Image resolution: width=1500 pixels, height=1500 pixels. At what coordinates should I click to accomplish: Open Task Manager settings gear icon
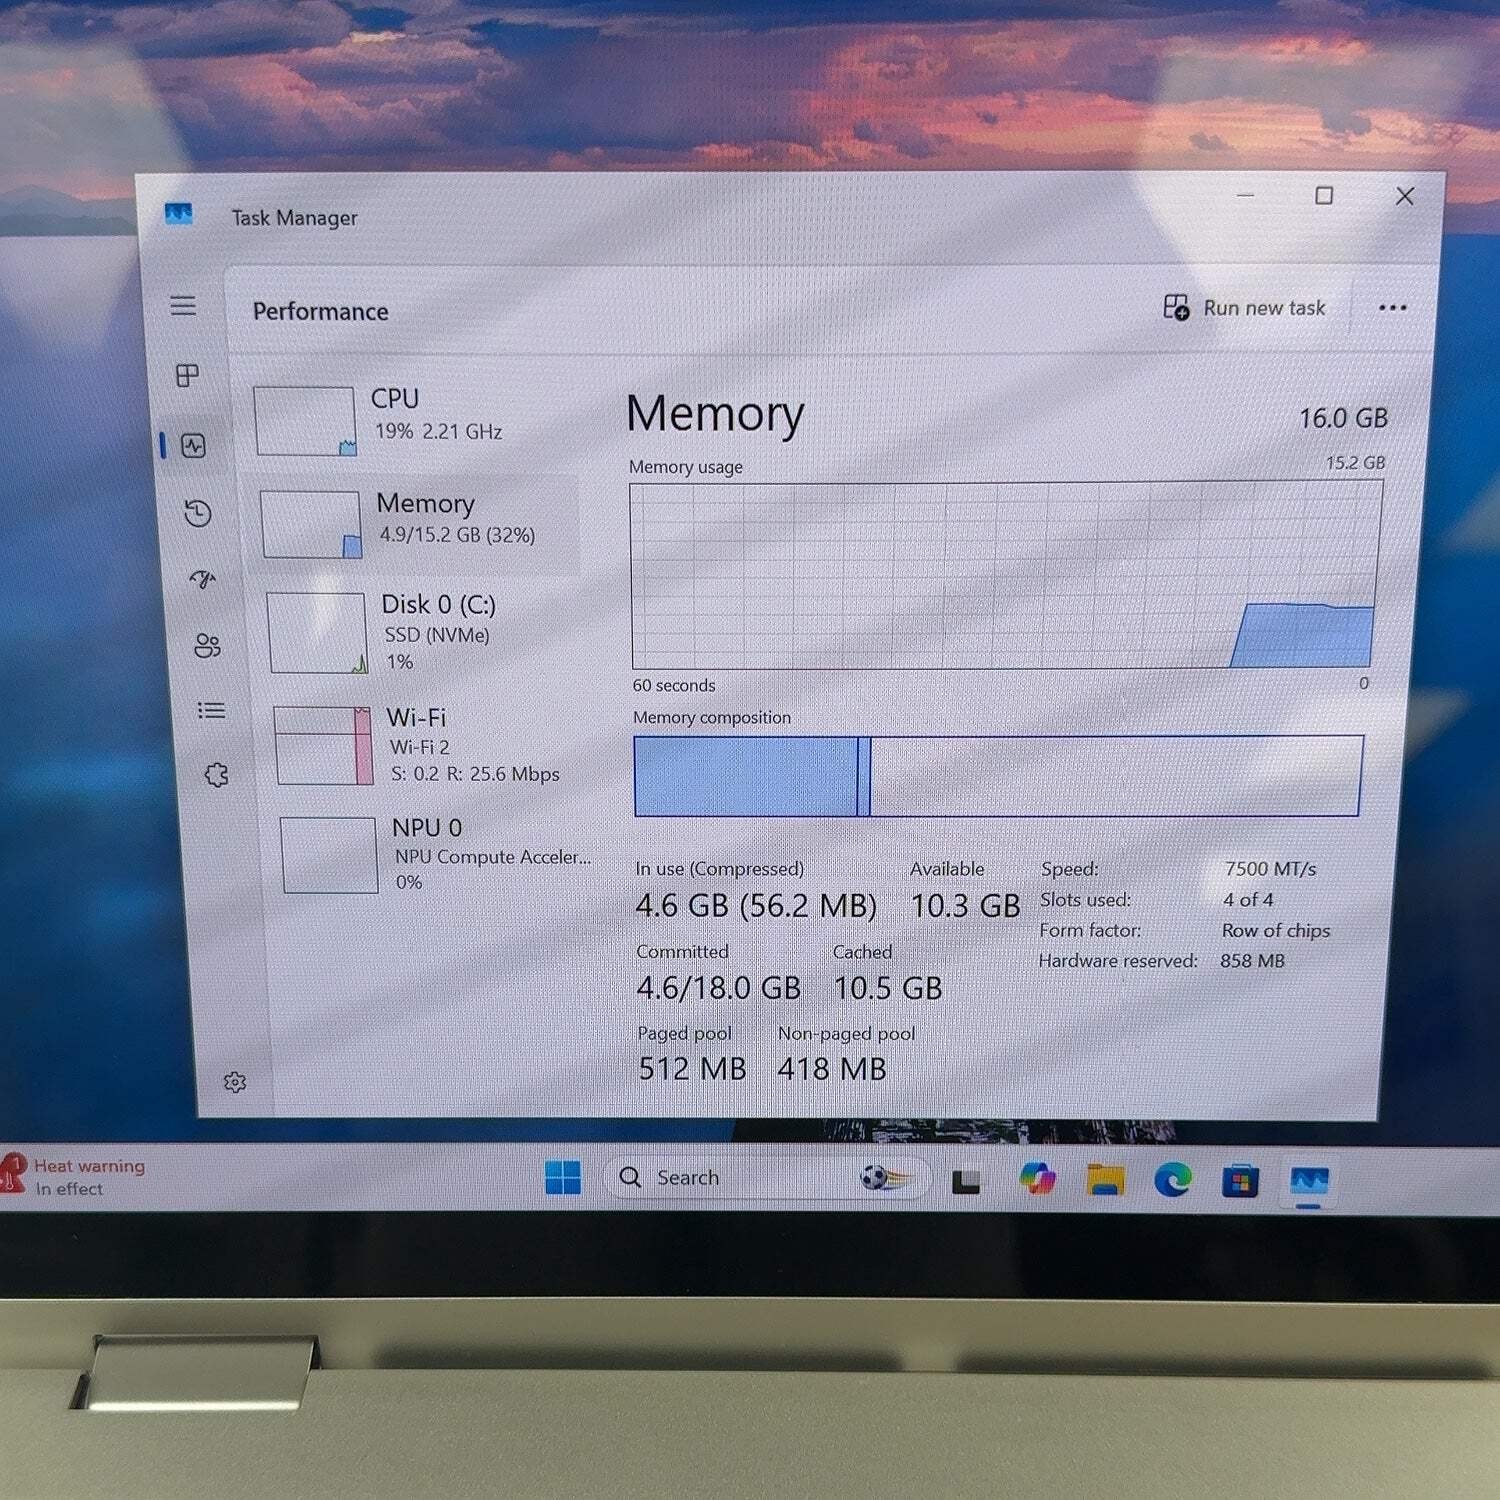[x=235, y=1082]
